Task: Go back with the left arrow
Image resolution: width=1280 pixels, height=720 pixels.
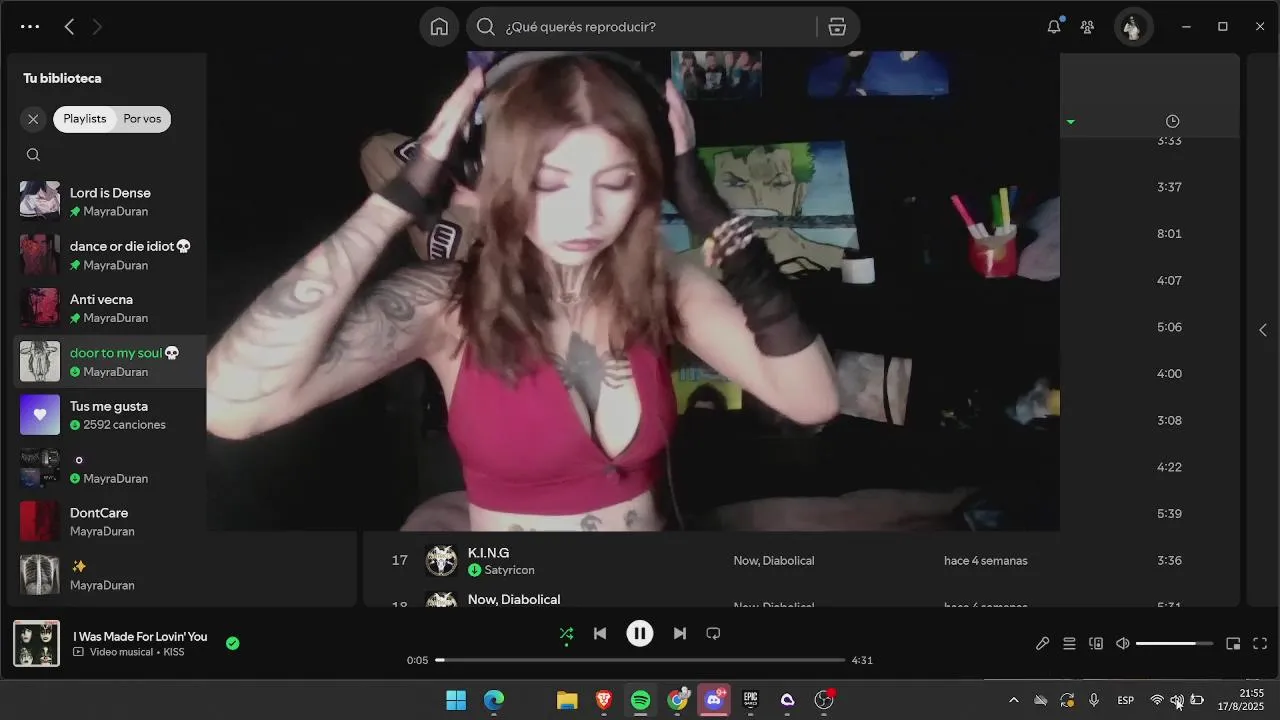Action: point(69,27)
